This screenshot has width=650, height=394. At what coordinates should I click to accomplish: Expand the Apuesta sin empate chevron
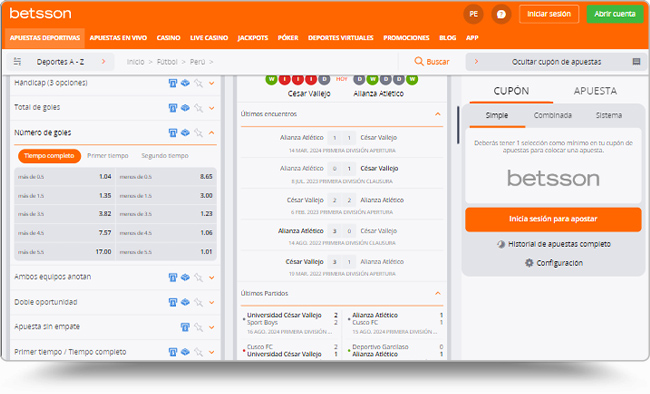[211, 327]
